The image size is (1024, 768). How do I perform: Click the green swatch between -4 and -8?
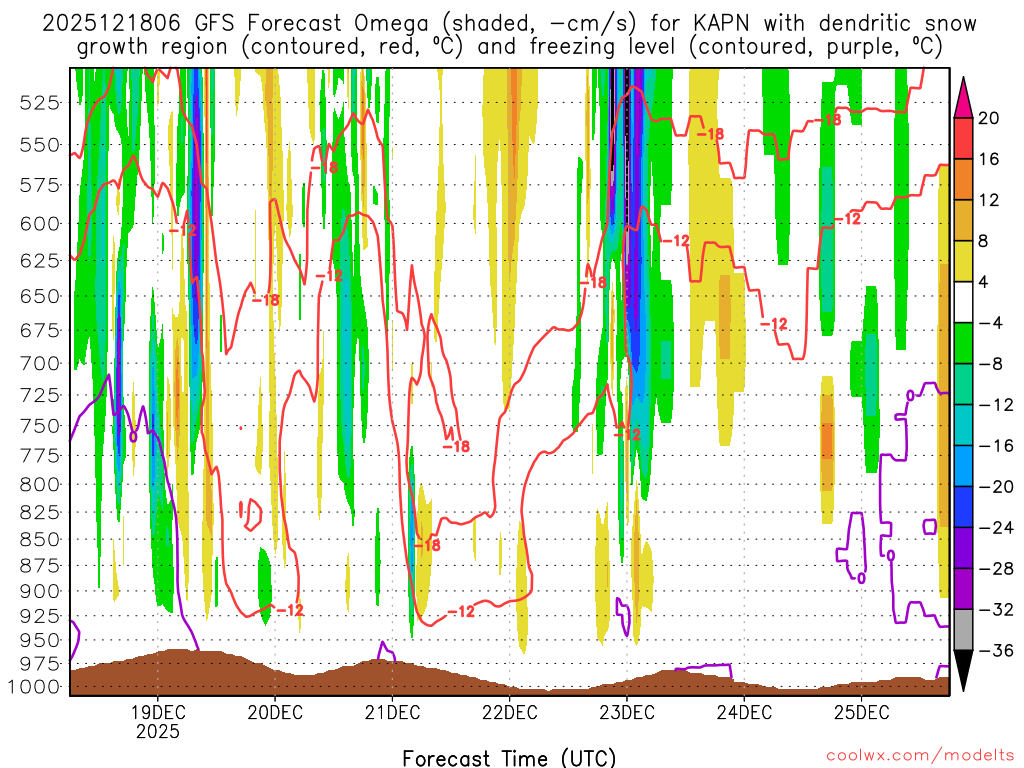(963, 344)
